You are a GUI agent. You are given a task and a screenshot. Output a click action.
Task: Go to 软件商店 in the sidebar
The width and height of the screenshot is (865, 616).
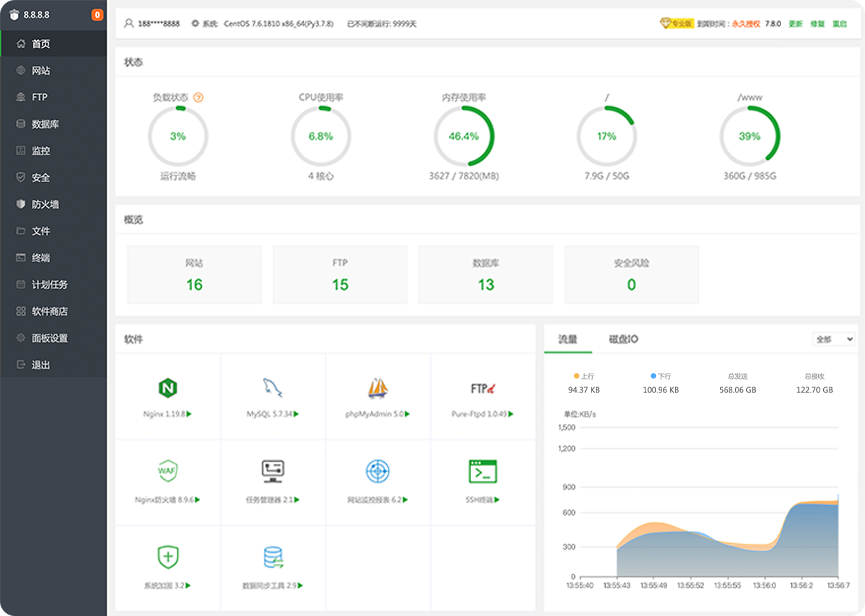click(x=49, y=311)
